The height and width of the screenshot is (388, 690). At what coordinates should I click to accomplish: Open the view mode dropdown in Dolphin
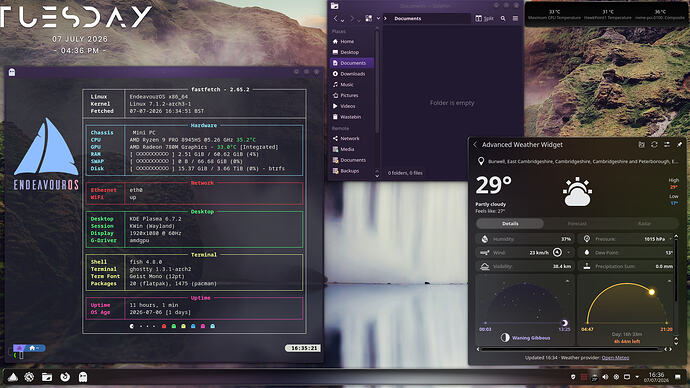(378, 18)
